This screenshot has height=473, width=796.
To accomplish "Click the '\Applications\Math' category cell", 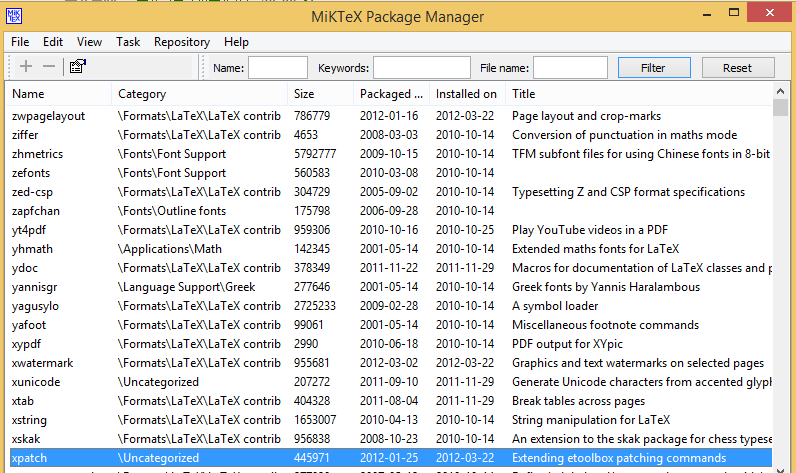I will point(170,249).
